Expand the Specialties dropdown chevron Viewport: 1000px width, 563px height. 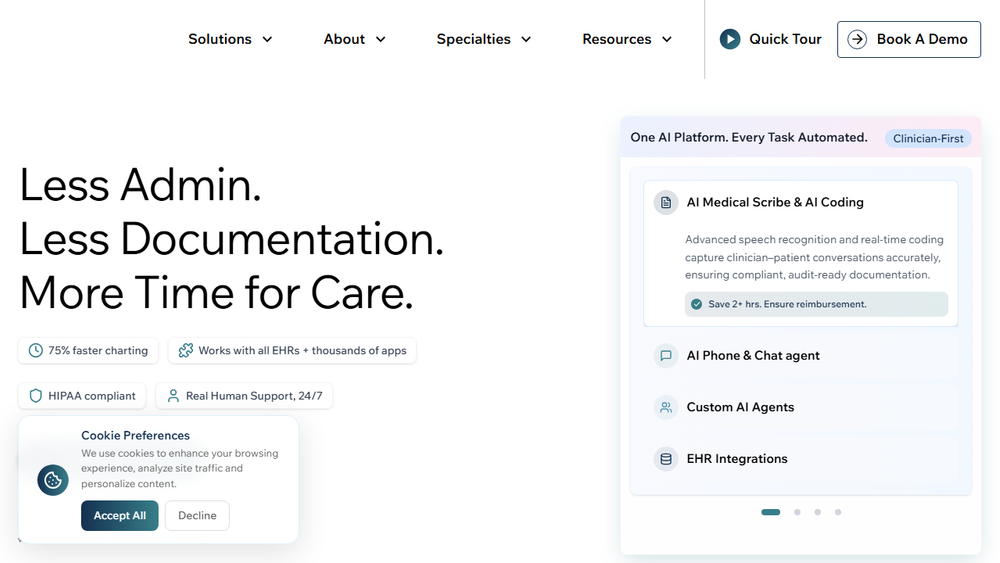(526, 40)
